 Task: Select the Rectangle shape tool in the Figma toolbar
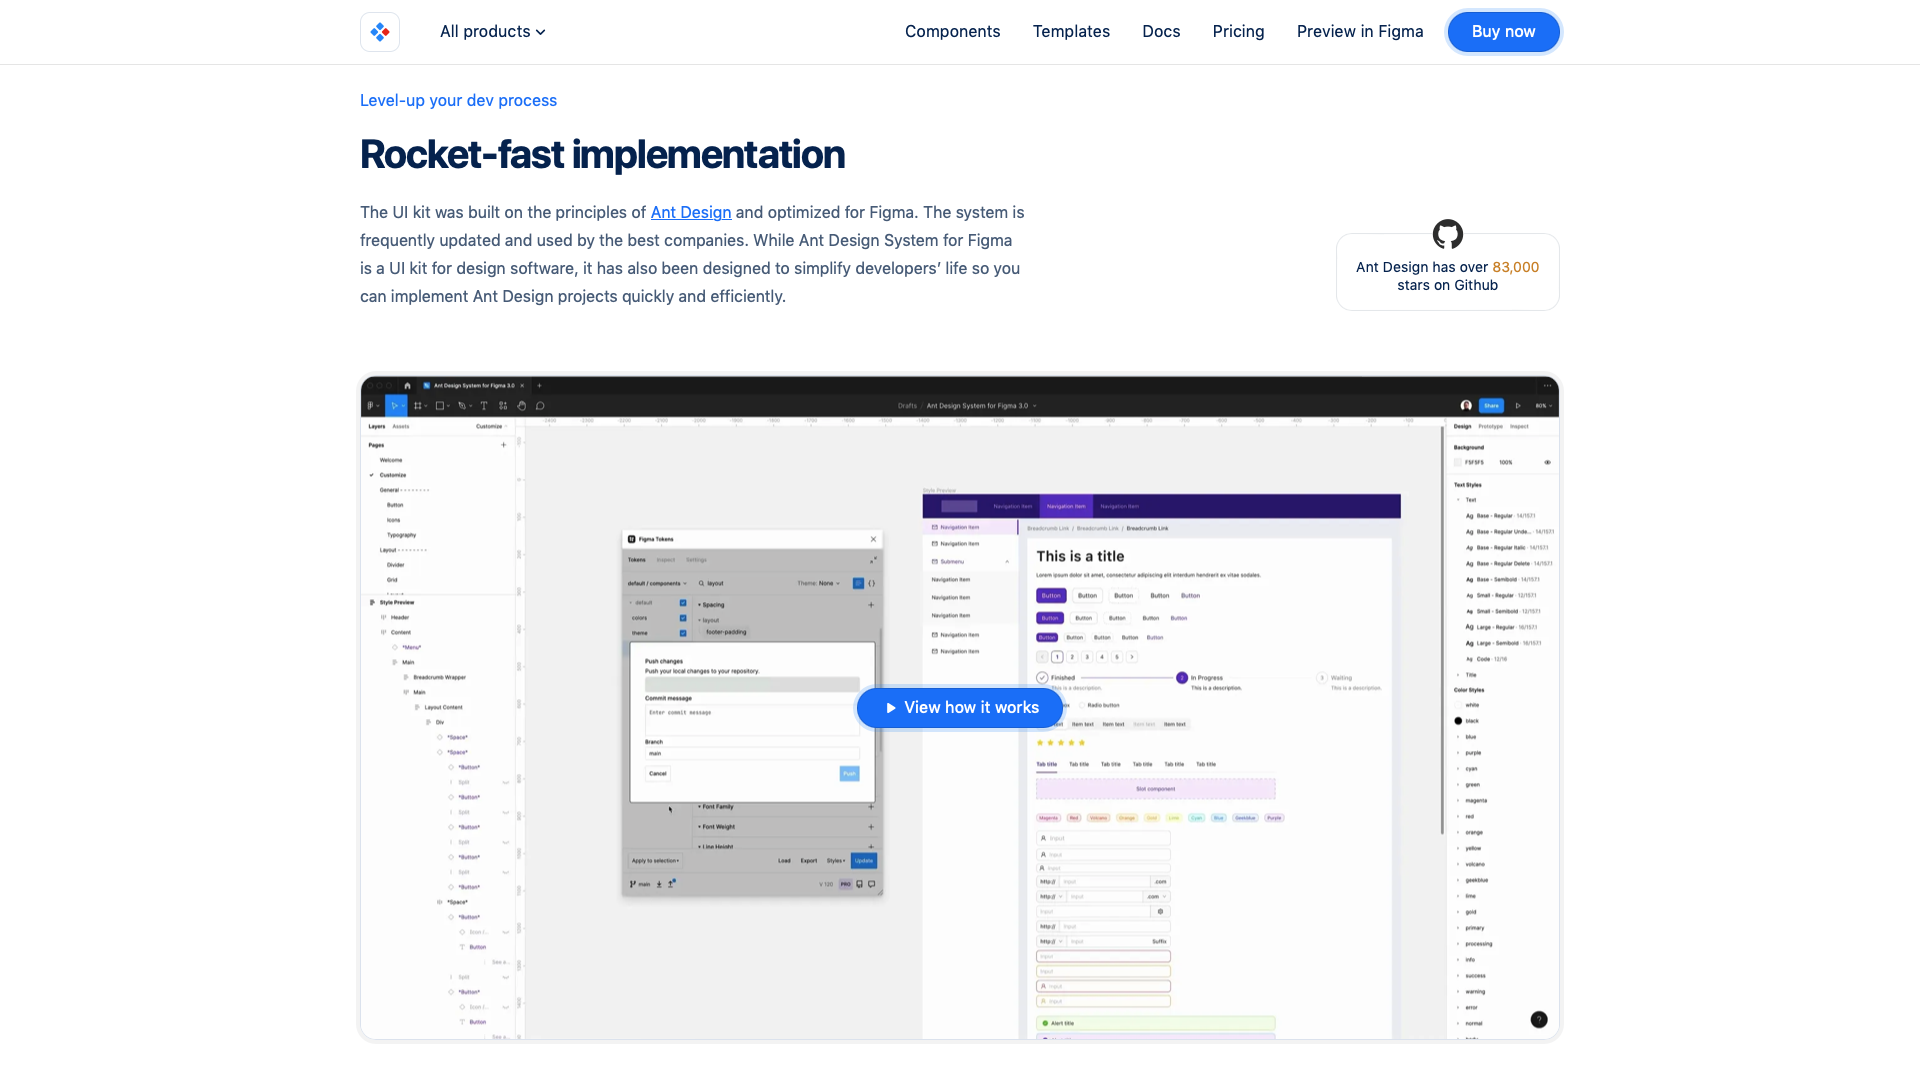[441, 406]
